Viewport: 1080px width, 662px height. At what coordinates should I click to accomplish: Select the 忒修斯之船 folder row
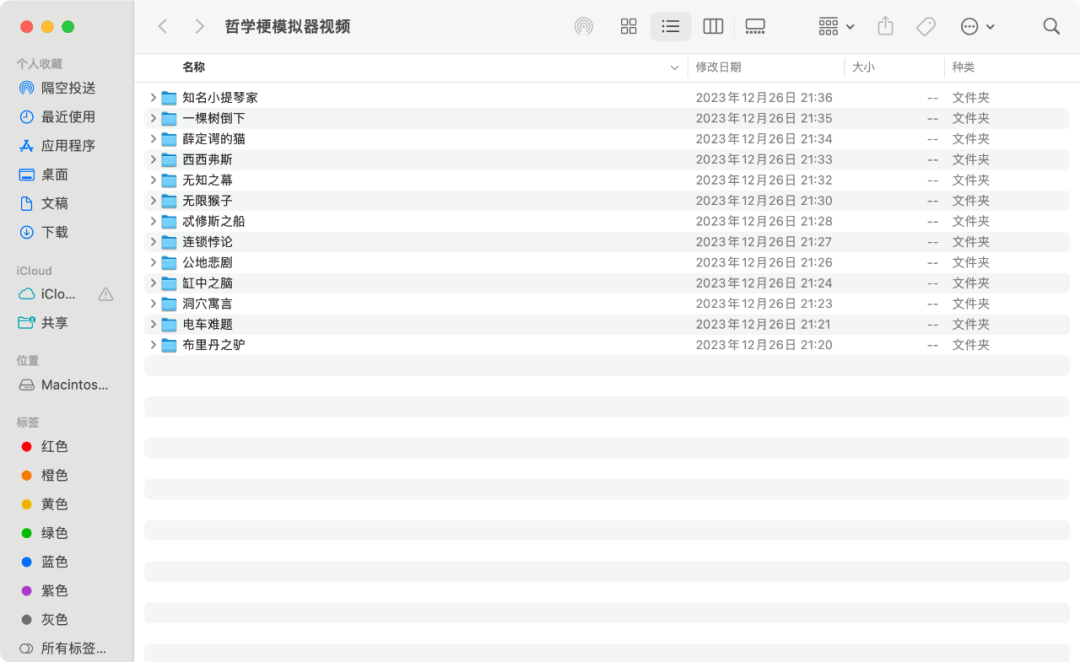(606, 222)
